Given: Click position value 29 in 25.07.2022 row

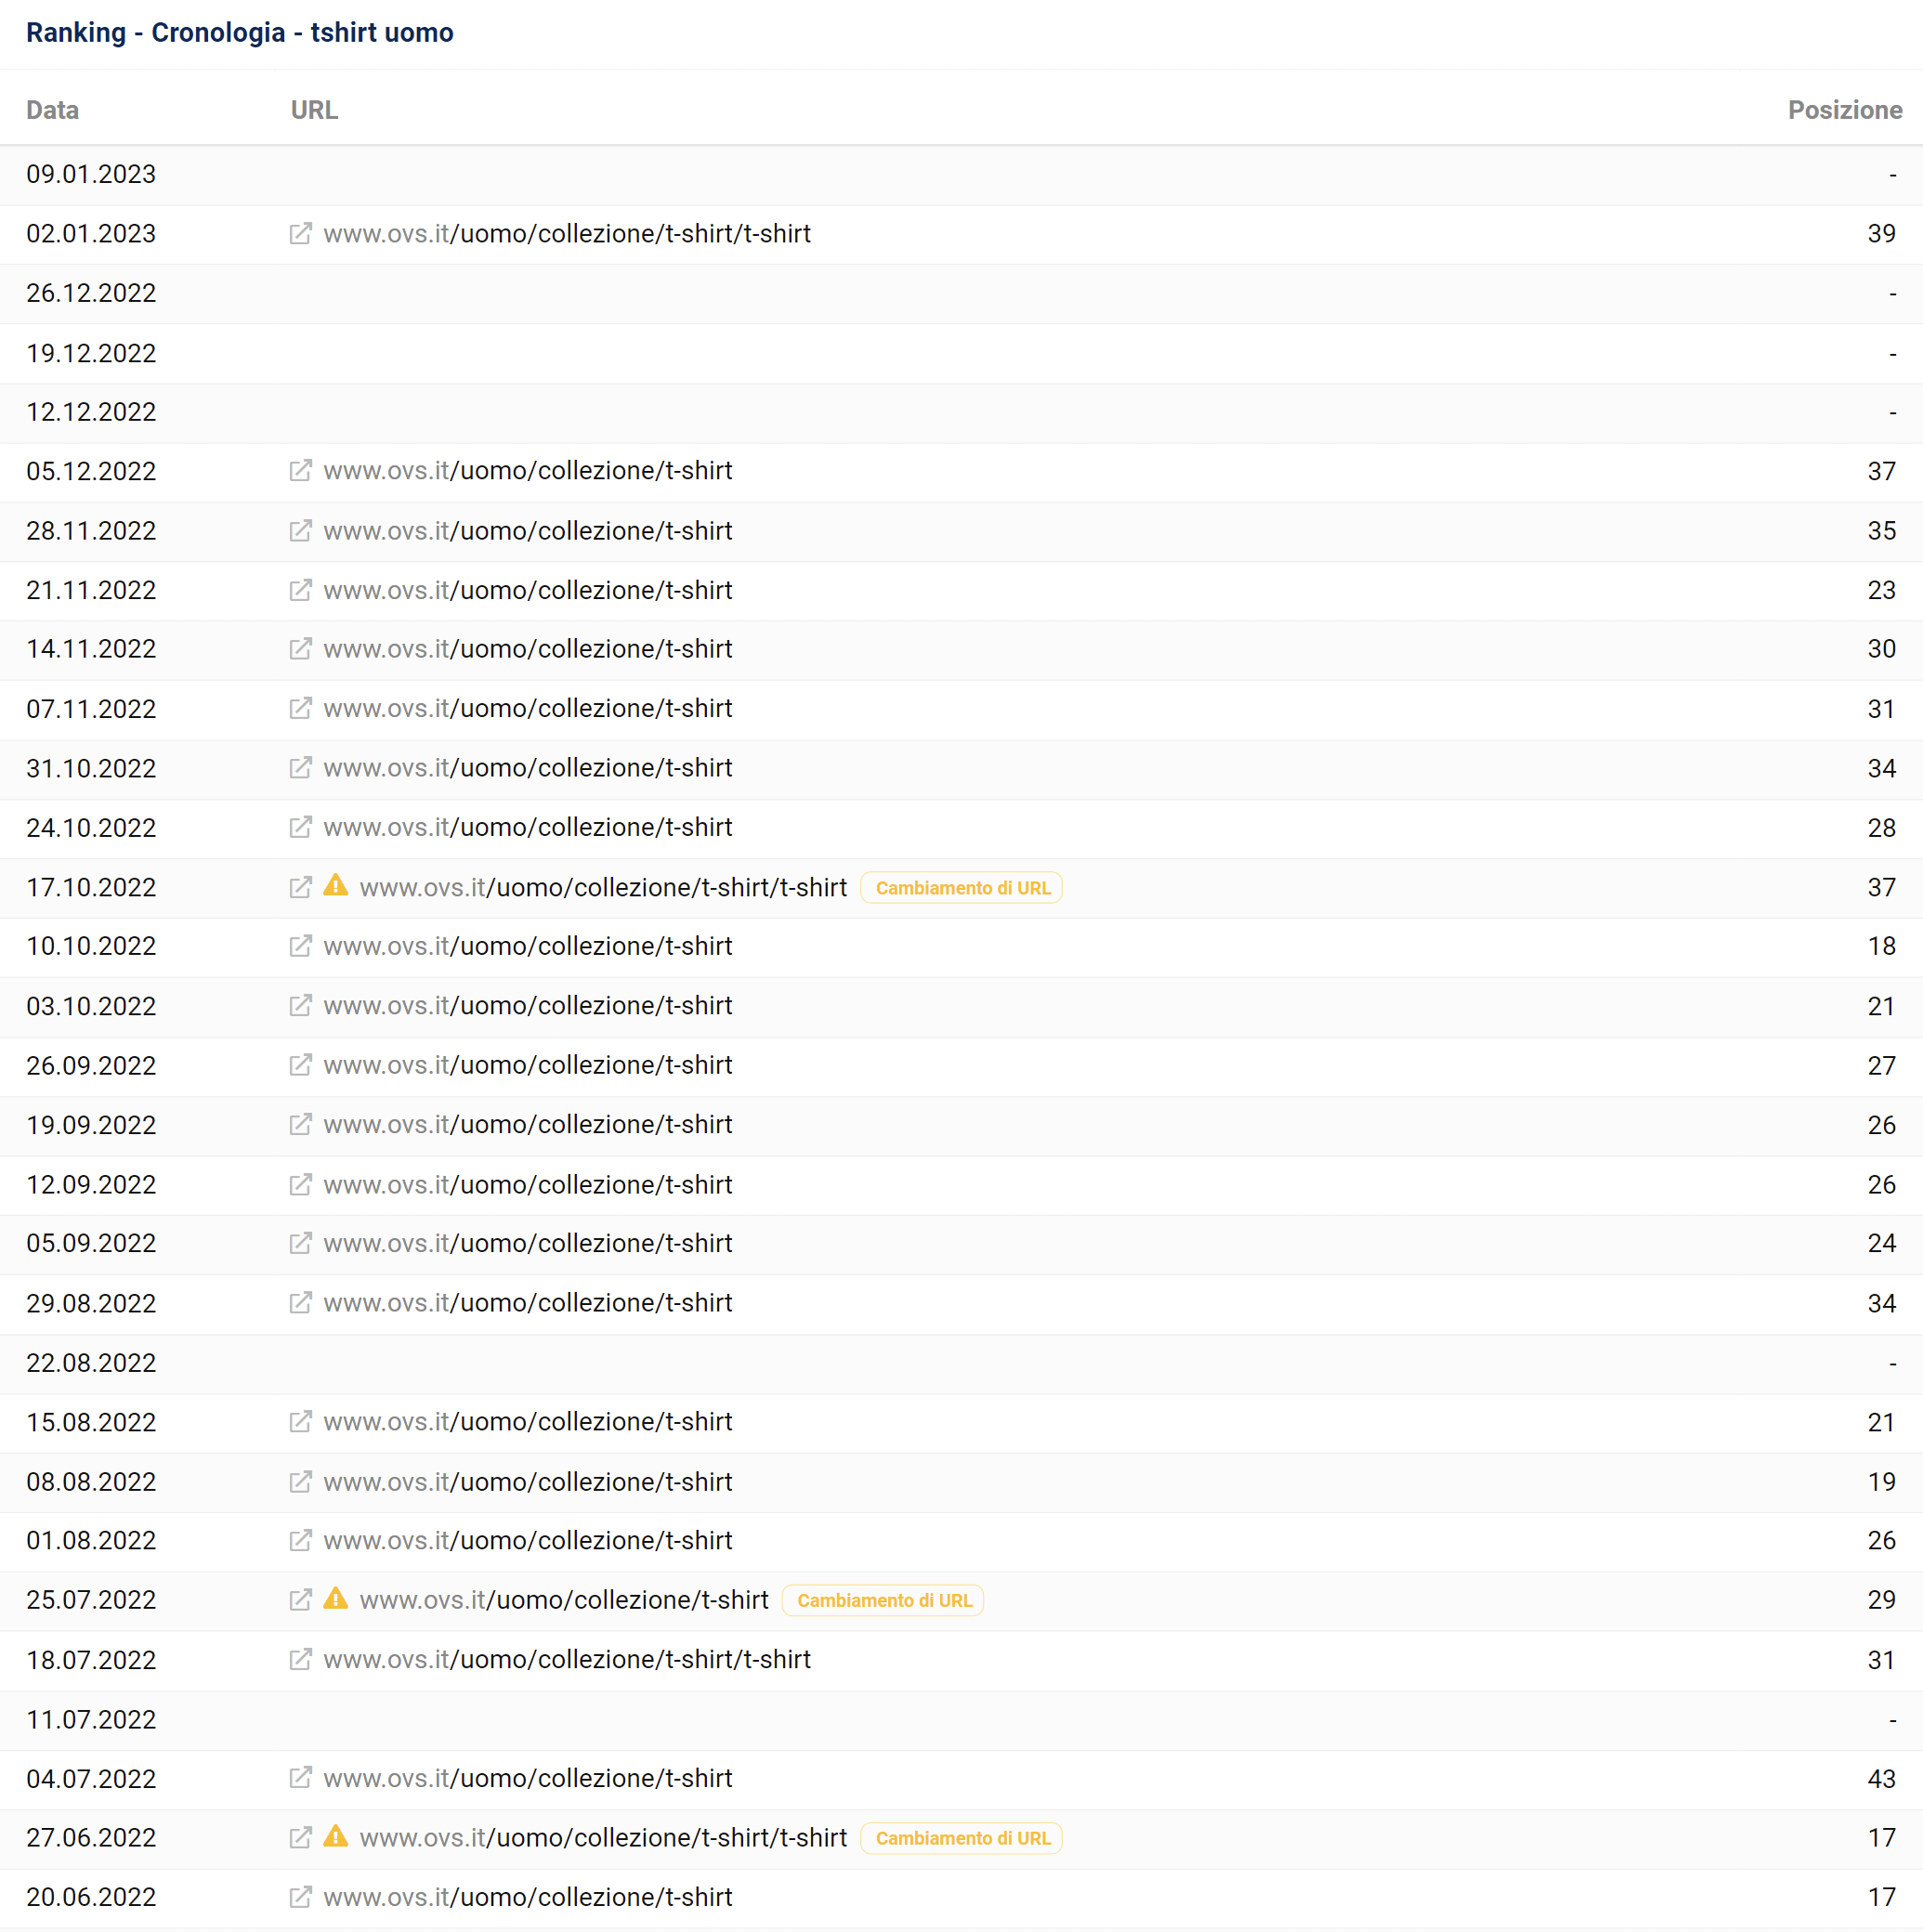Looking at the screenshot, I should pos(1881,1600).
